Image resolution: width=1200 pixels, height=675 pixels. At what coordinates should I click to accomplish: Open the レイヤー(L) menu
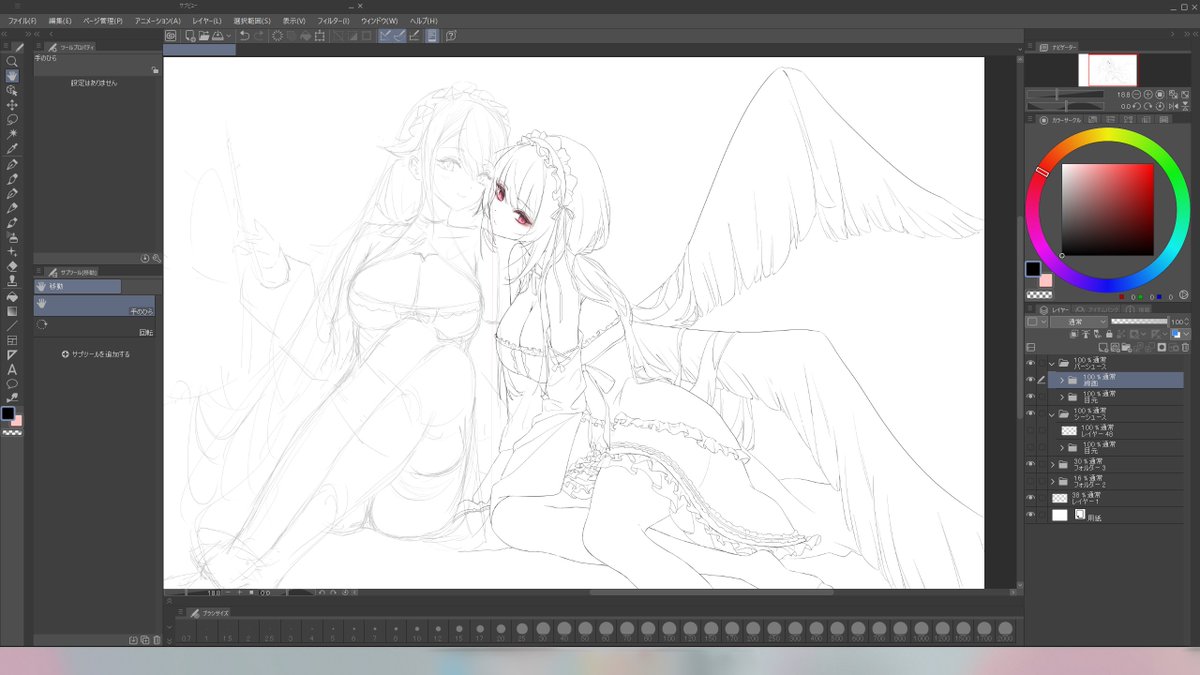point(207,20)
